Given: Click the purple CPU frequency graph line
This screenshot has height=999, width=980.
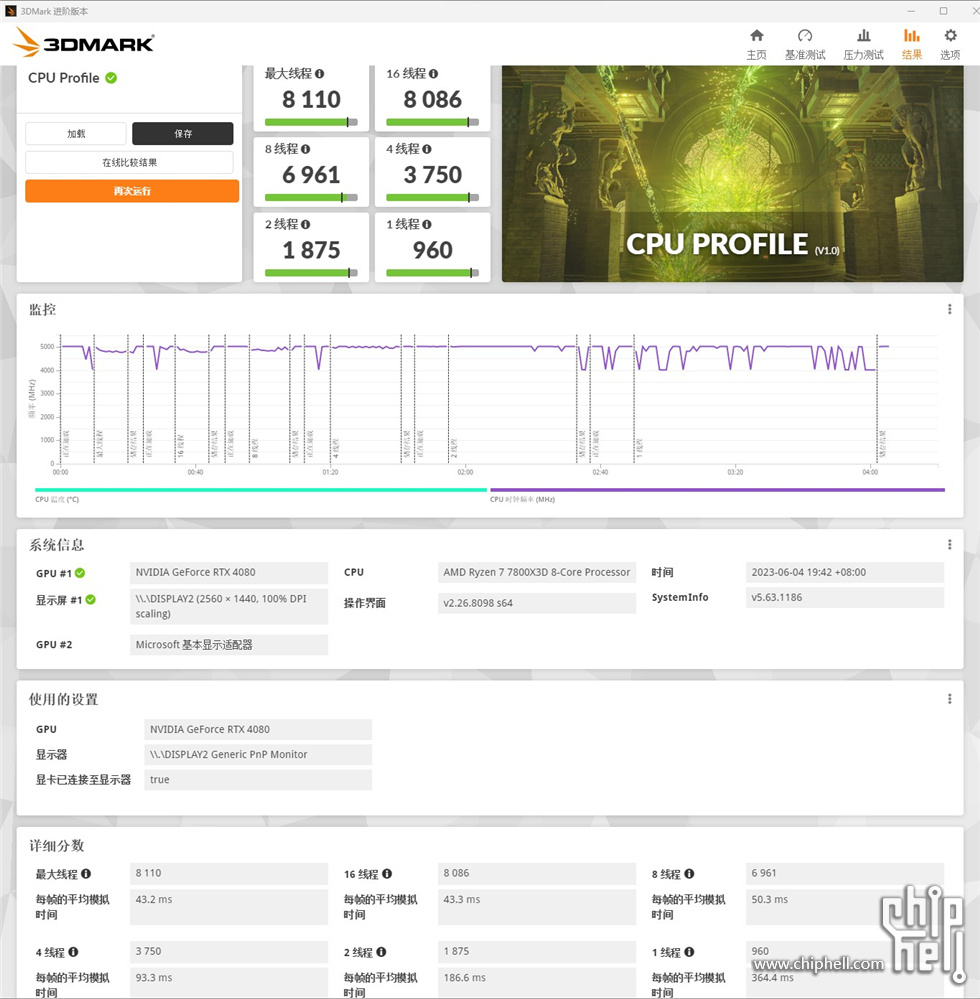Looking at the screenshot, I should click(x=491, y=347).
